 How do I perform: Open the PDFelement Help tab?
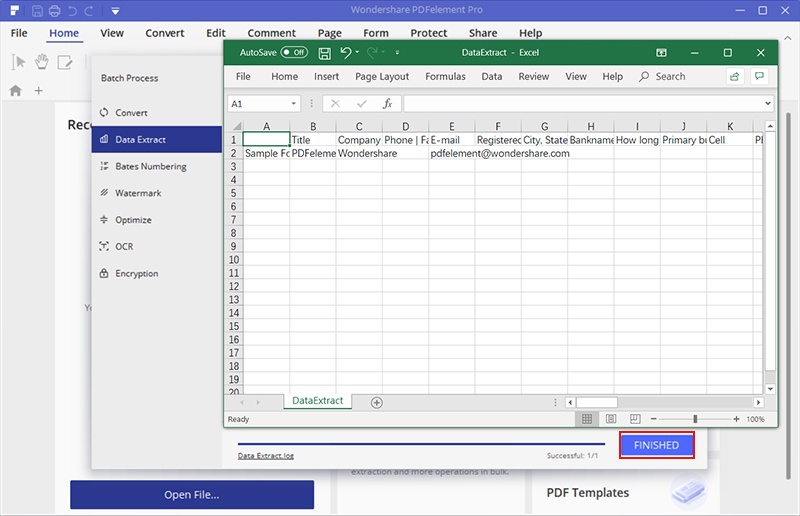click(x=531, y=33)
